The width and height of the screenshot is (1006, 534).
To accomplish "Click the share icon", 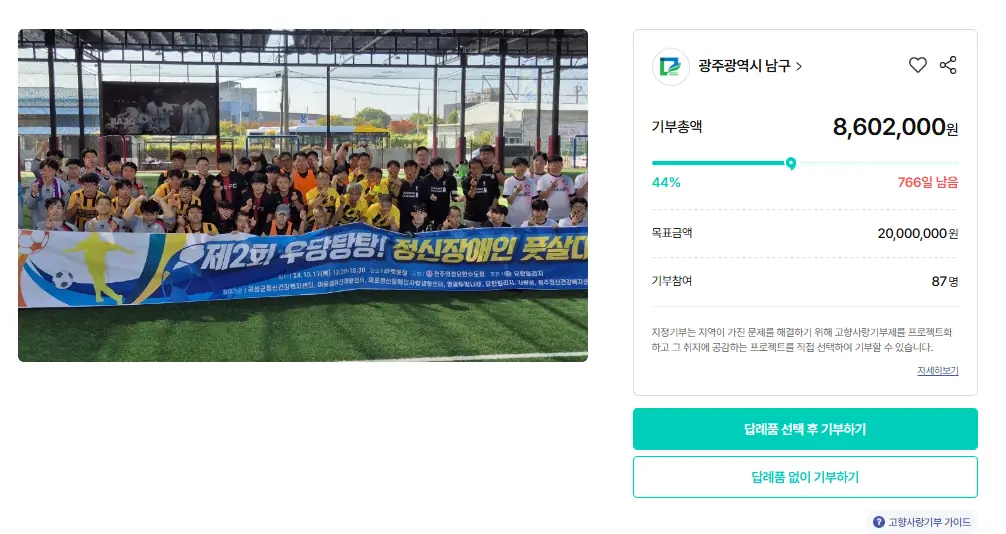I will coord(948,66).
